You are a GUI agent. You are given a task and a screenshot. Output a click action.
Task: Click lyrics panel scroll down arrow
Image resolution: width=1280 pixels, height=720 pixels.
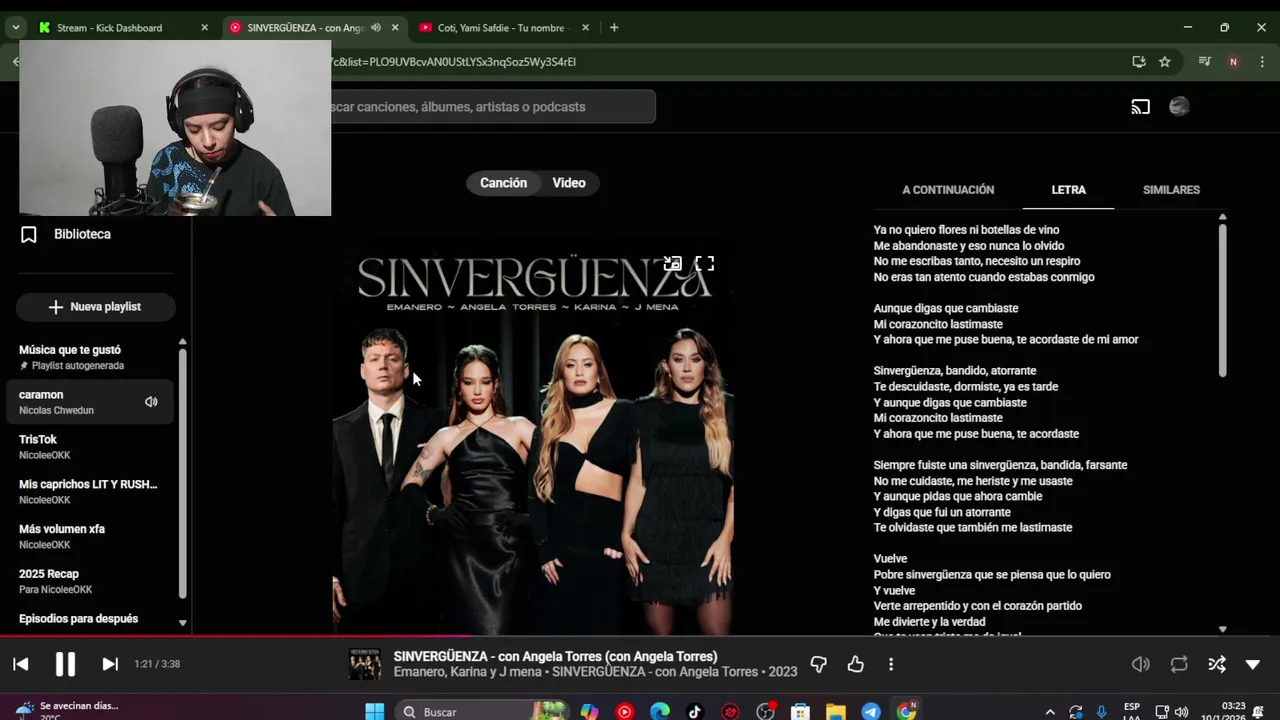coord(1222,629)
